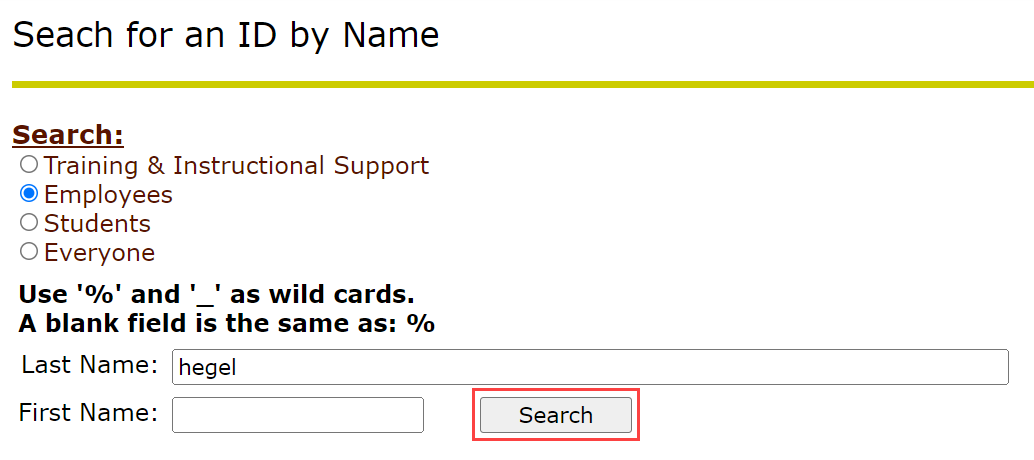1034x460 pixels.
Task: Click the 'First Name:' field label
Action: point(89,412)
